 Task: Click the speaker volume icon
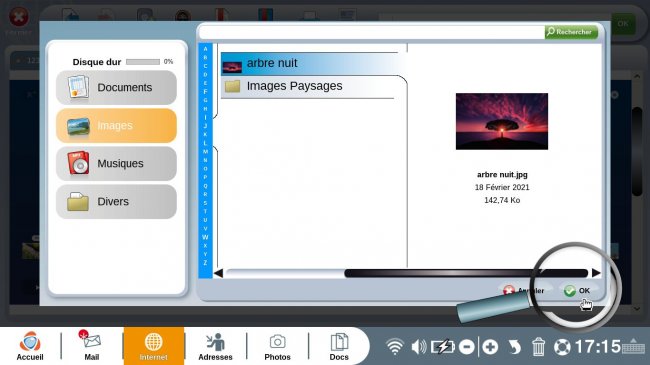coord(419,346)
